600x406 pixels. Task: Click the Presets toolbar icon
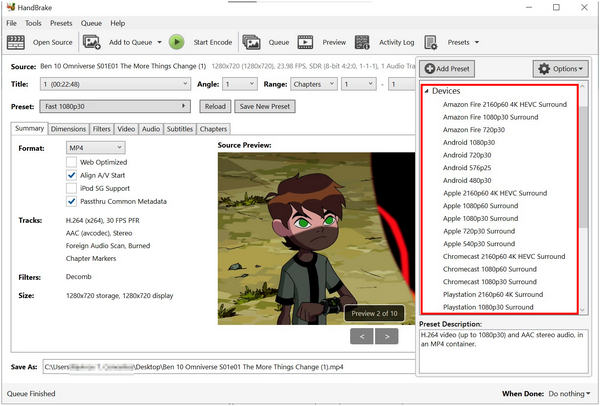(x=432, y=42)
